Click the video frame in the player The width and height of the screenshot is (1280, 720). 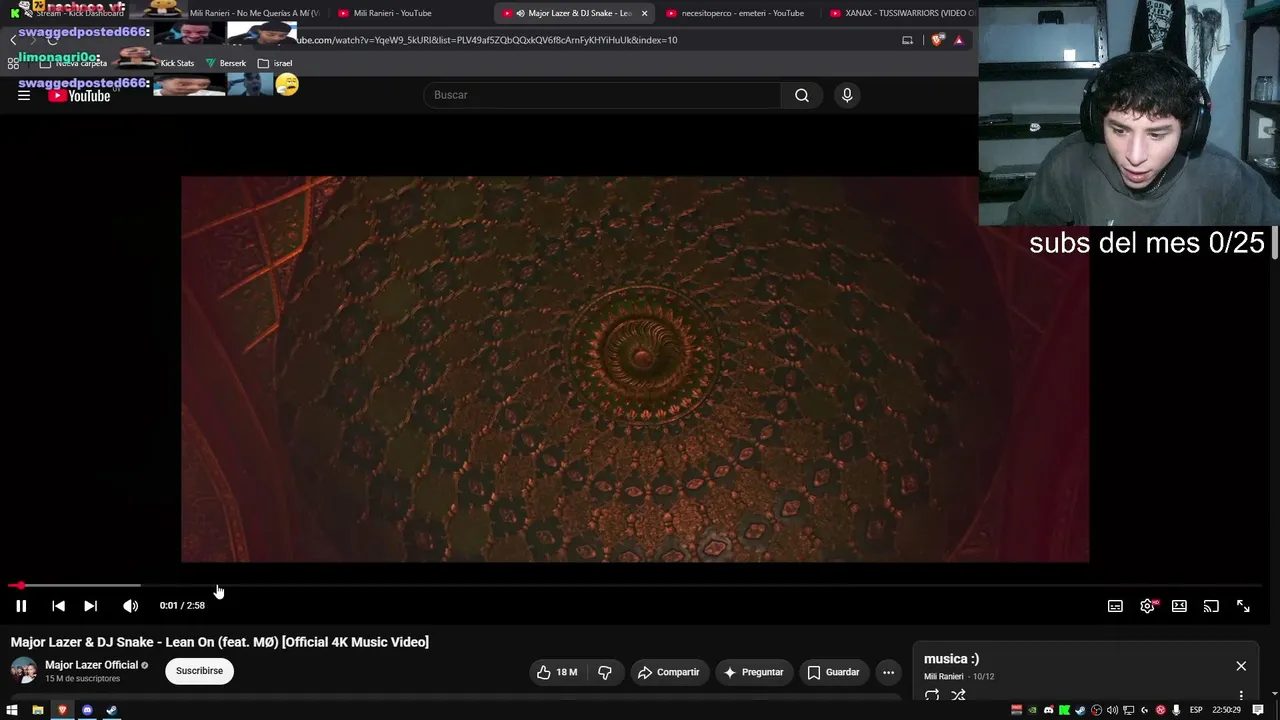635,369
